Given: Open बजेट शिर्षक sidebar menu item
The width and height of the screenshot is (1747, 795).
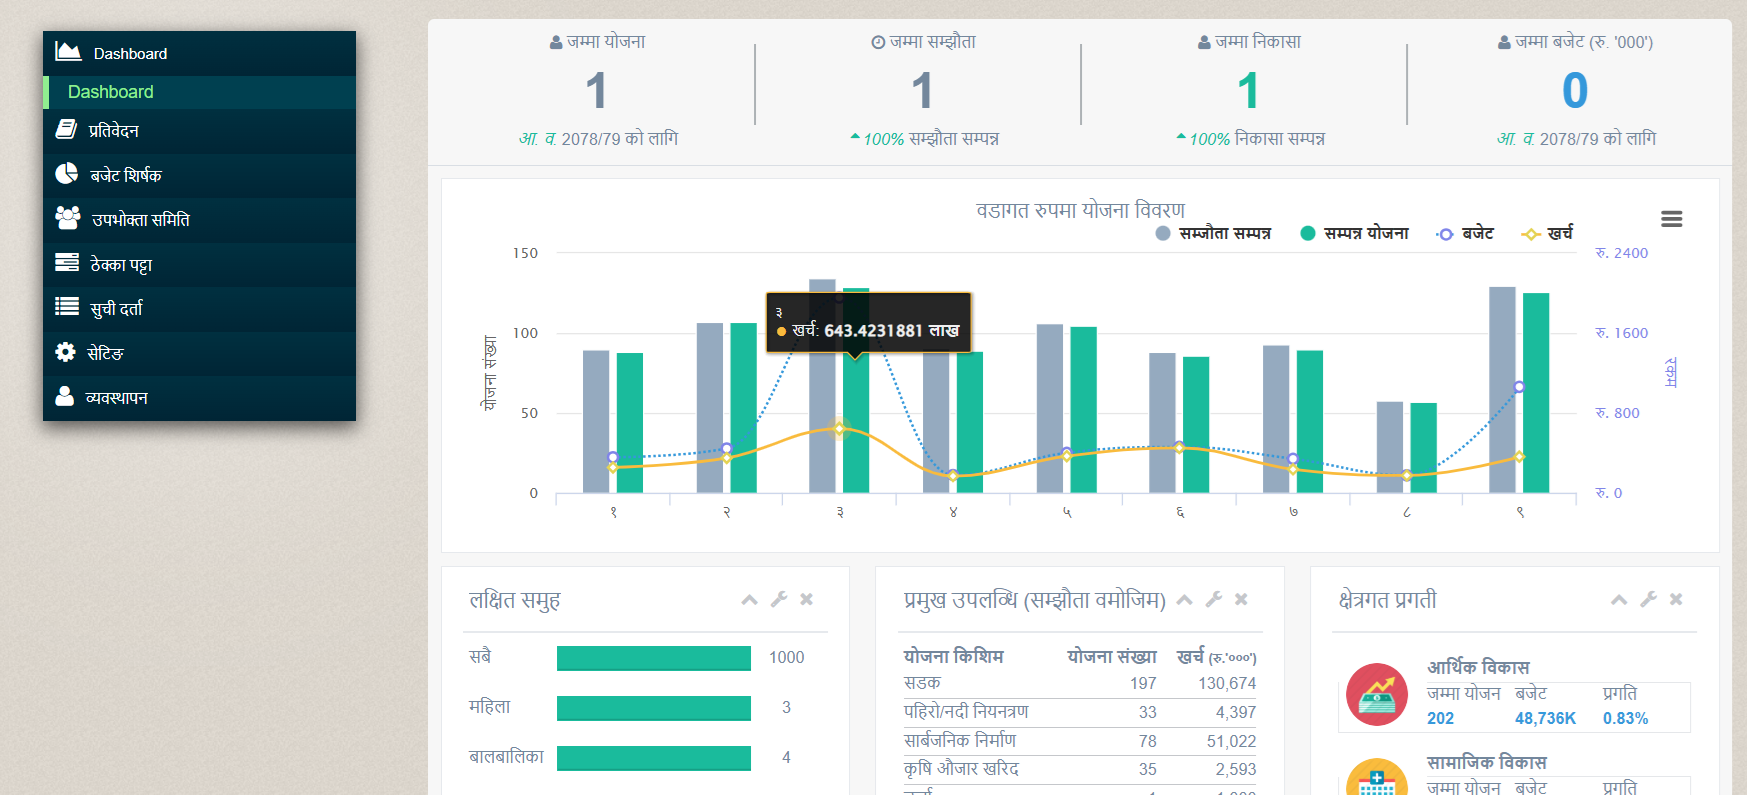Looking at the screenshot, I should [125, 175].
